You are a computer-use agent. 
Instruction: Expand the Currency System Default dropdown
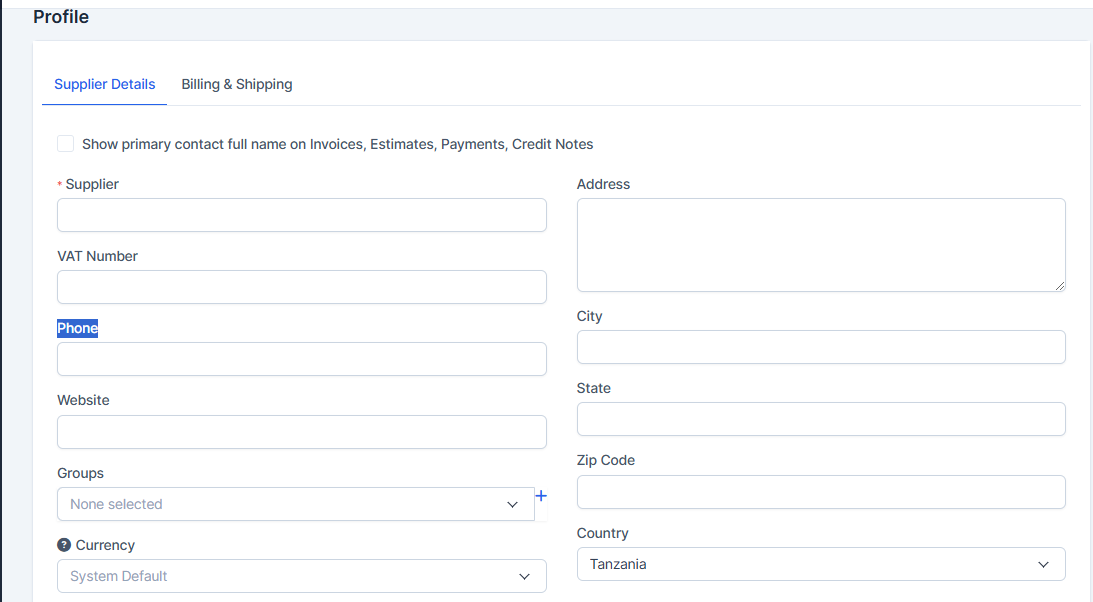coord(301,576)
